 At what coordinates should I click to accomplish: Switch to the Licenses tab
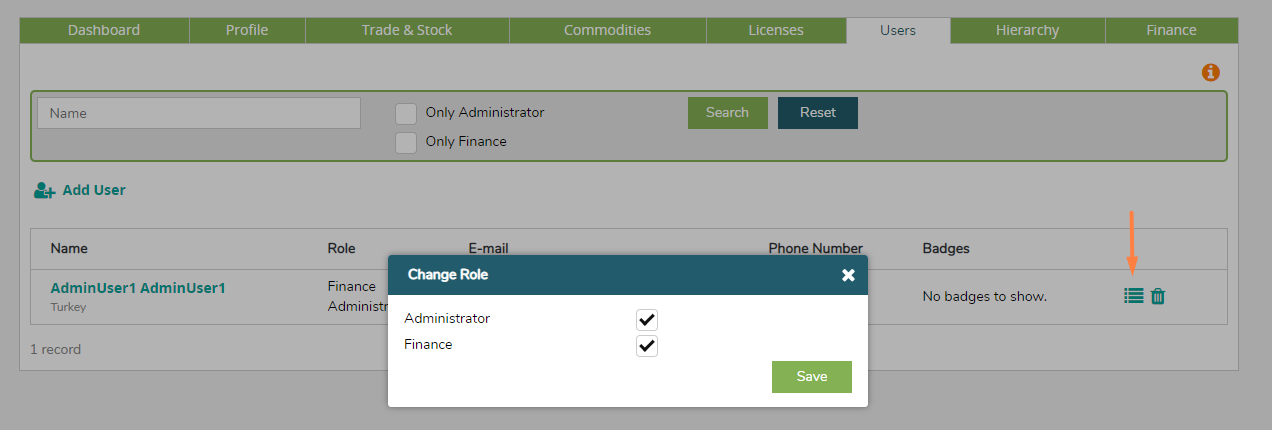pyautogui.click(x=776, y=30)
